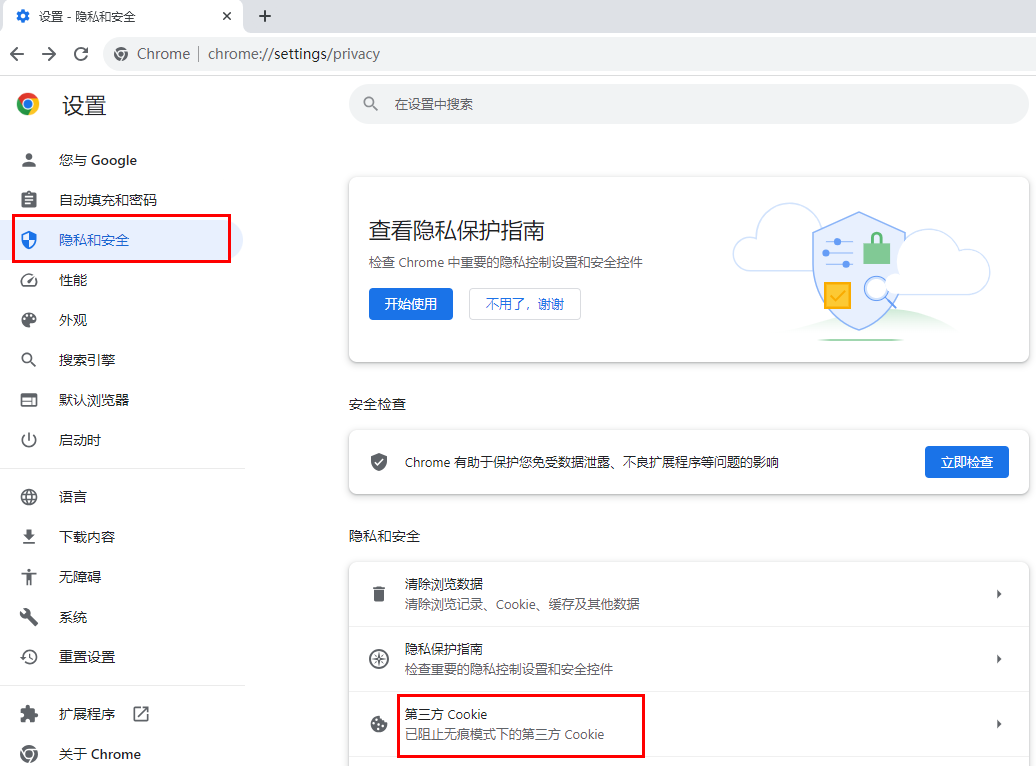Click the external link icon beside 扩展程序

(141, 714)
